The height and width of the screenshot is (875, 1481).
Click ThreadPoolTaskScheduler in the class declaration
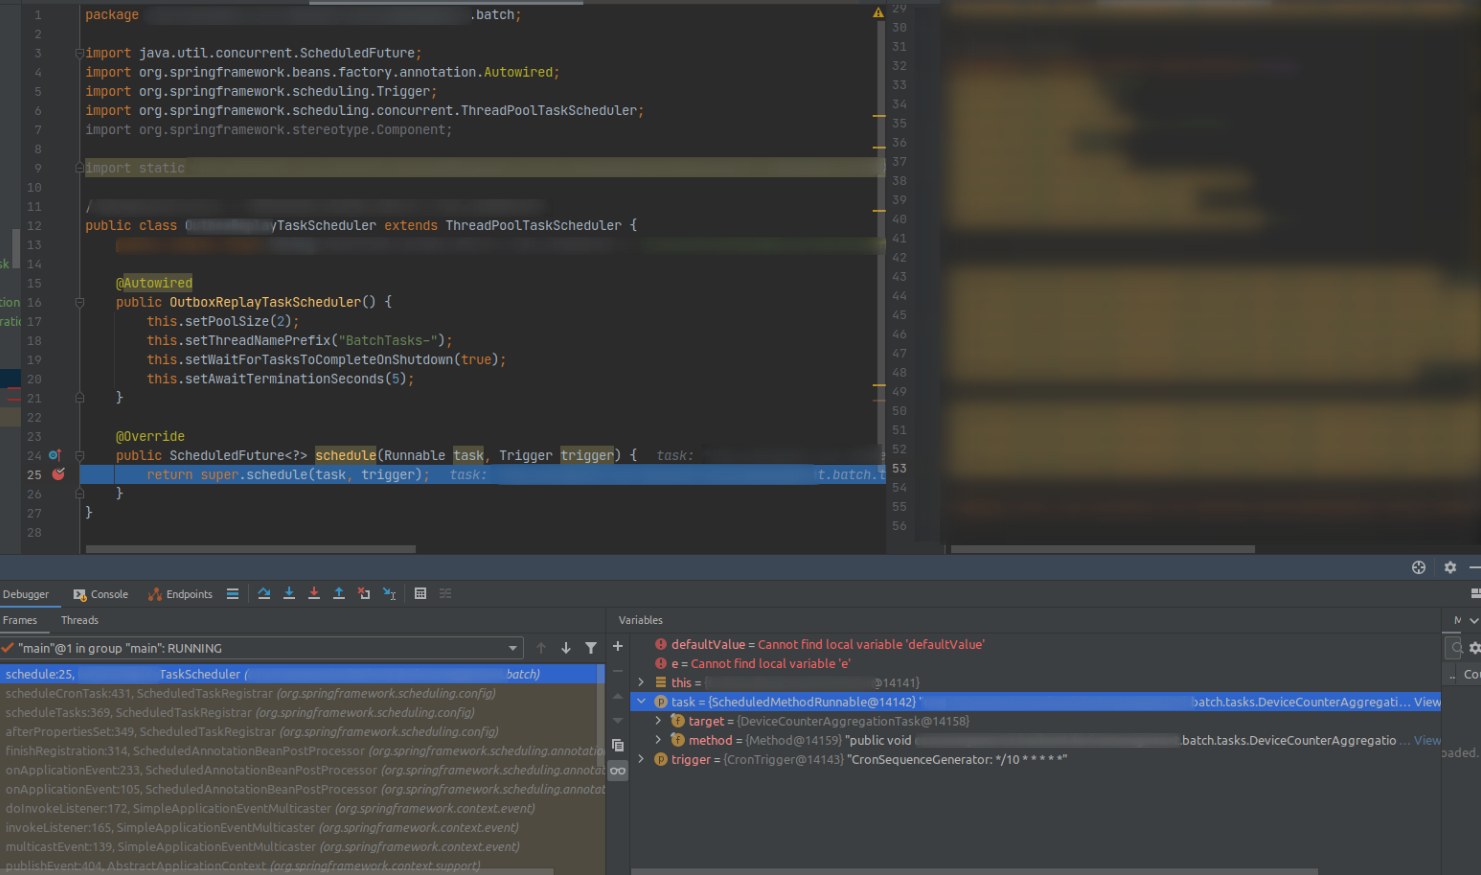(x=533, y=225)
